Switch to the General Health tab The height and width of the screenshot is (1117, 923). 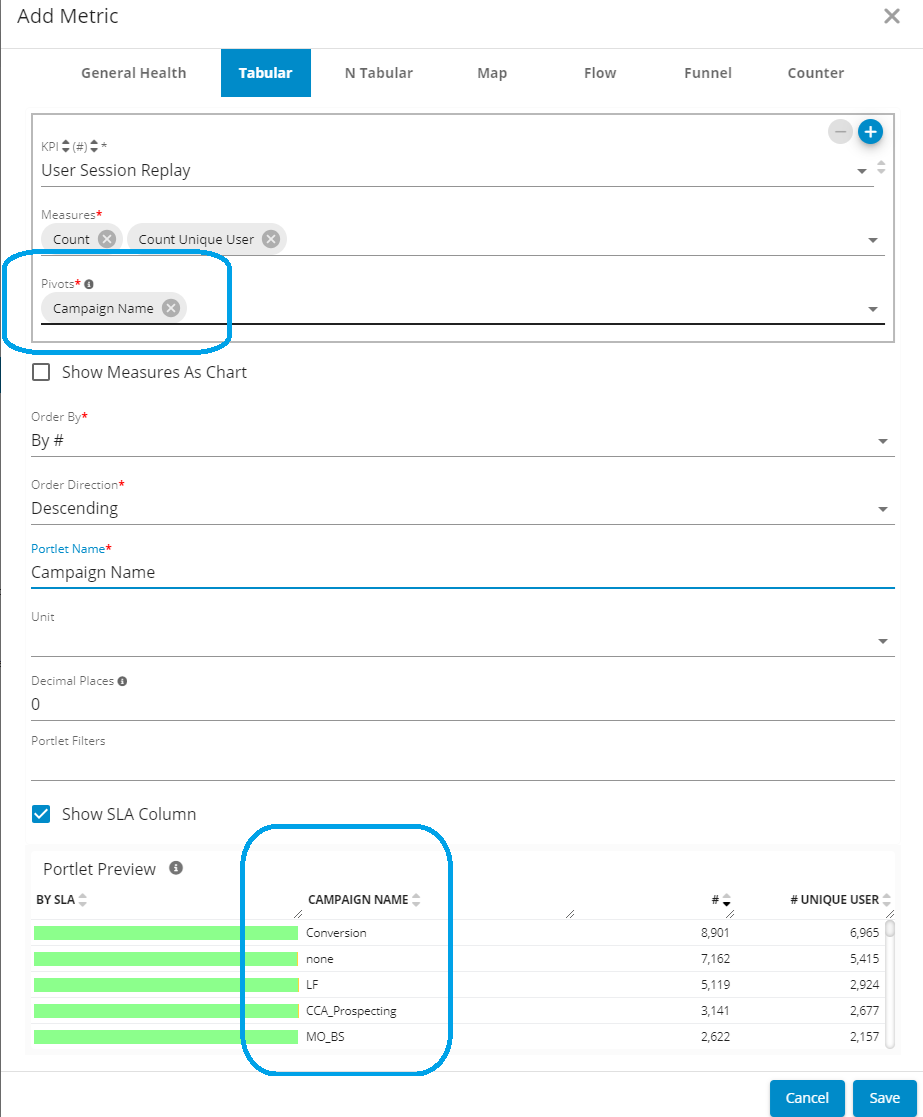pos(133,73)
